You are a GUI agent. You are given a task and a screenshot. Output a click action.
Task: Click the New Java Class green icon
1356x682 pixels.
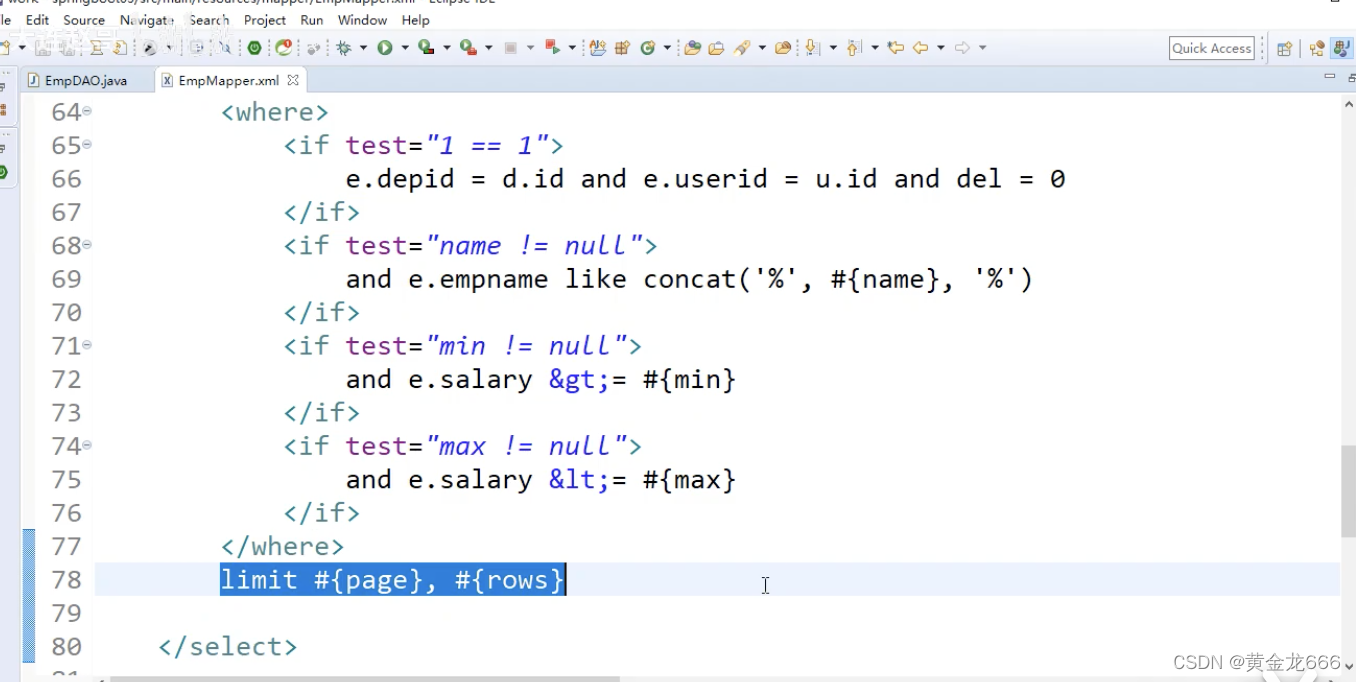coord(648,48)
